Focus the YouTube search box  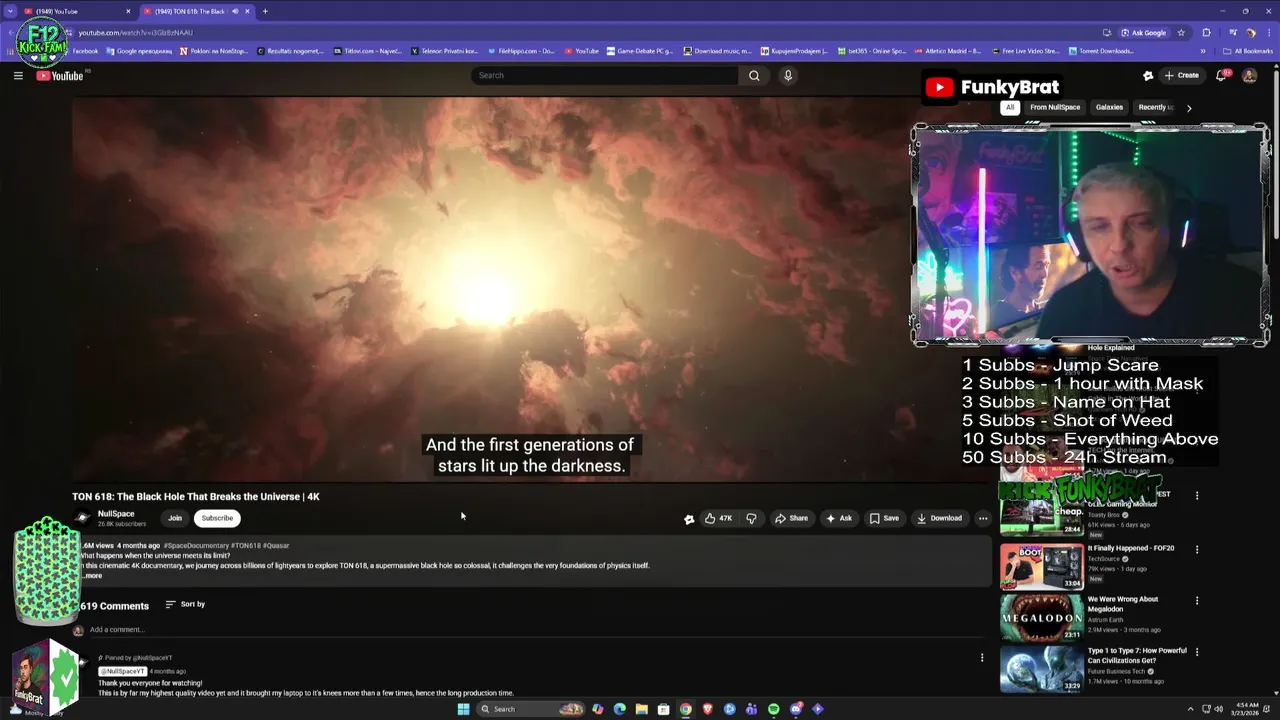coord(605,75)
